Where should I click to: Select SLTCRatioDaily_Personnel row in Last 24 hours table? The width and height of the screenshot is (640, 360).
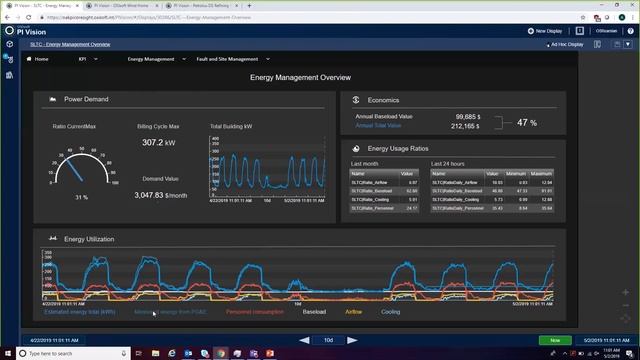(x=492, y=208)
